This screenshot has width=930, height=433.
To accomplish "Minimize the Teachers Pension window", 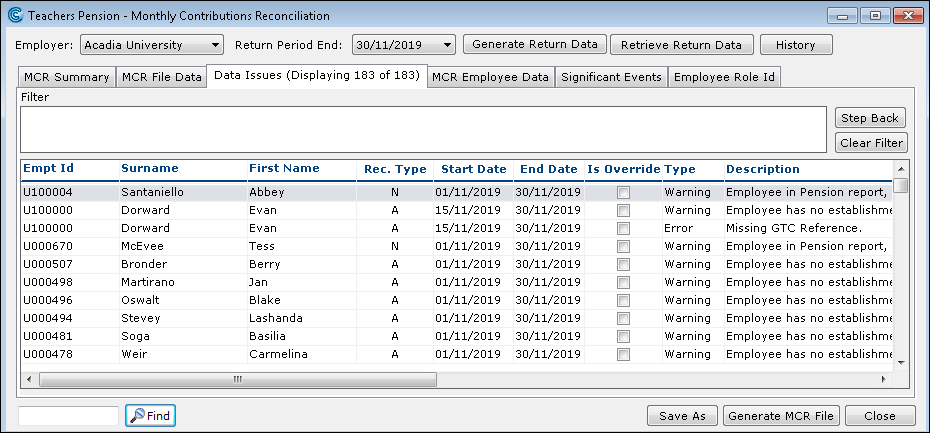I will [843, 16].
